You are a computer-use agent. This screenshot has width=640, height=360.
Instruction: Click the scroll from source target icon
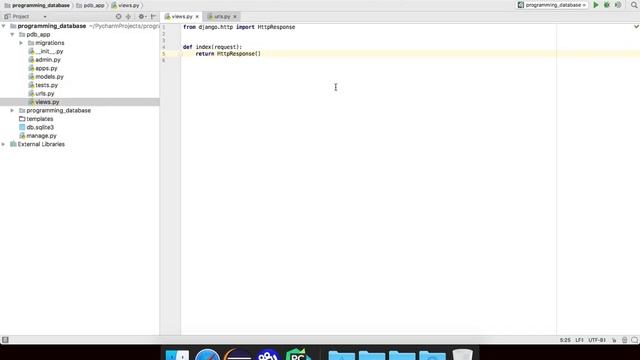point(118,16)
